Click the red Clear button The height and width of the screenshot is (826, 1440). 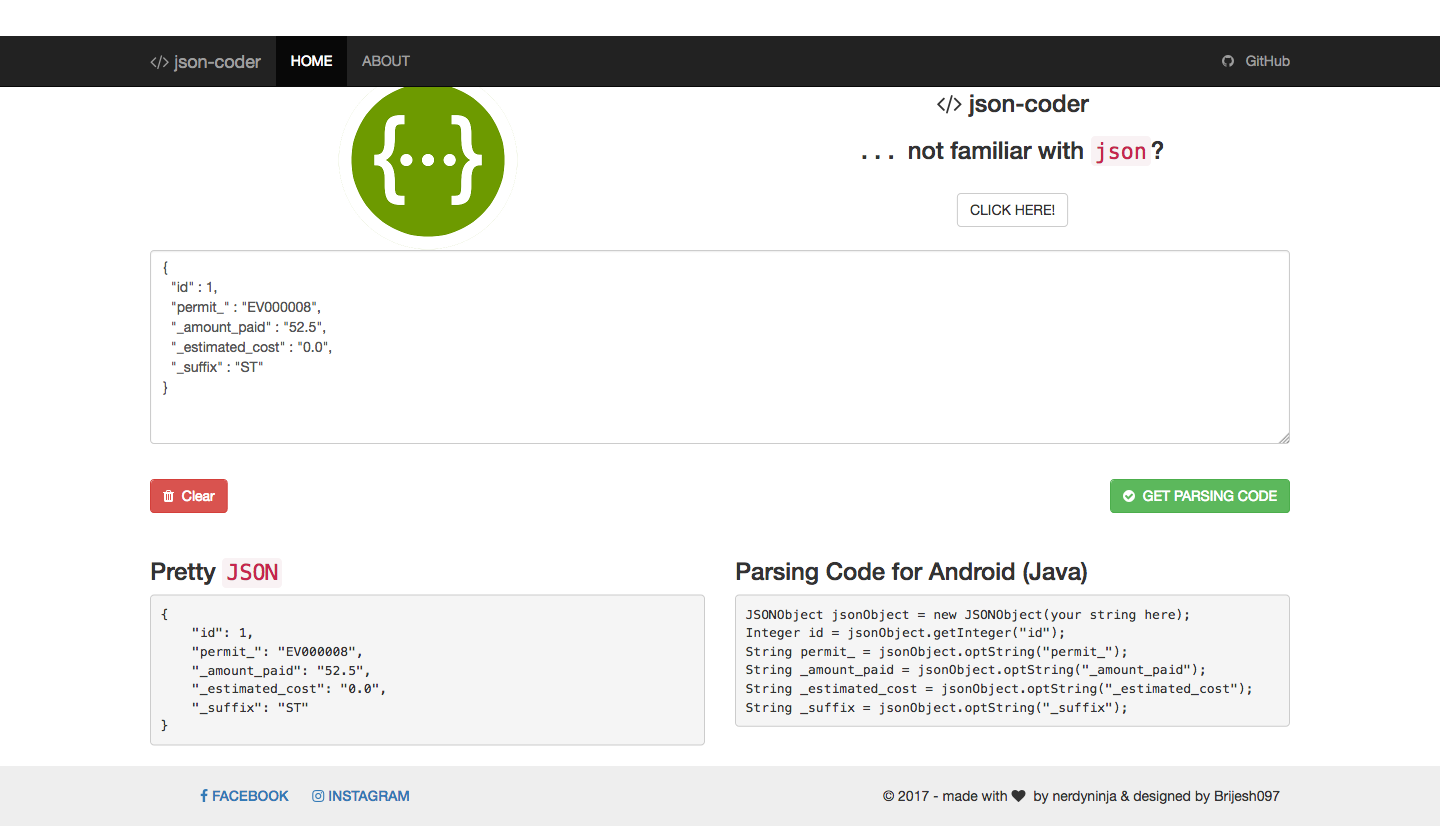188,496
